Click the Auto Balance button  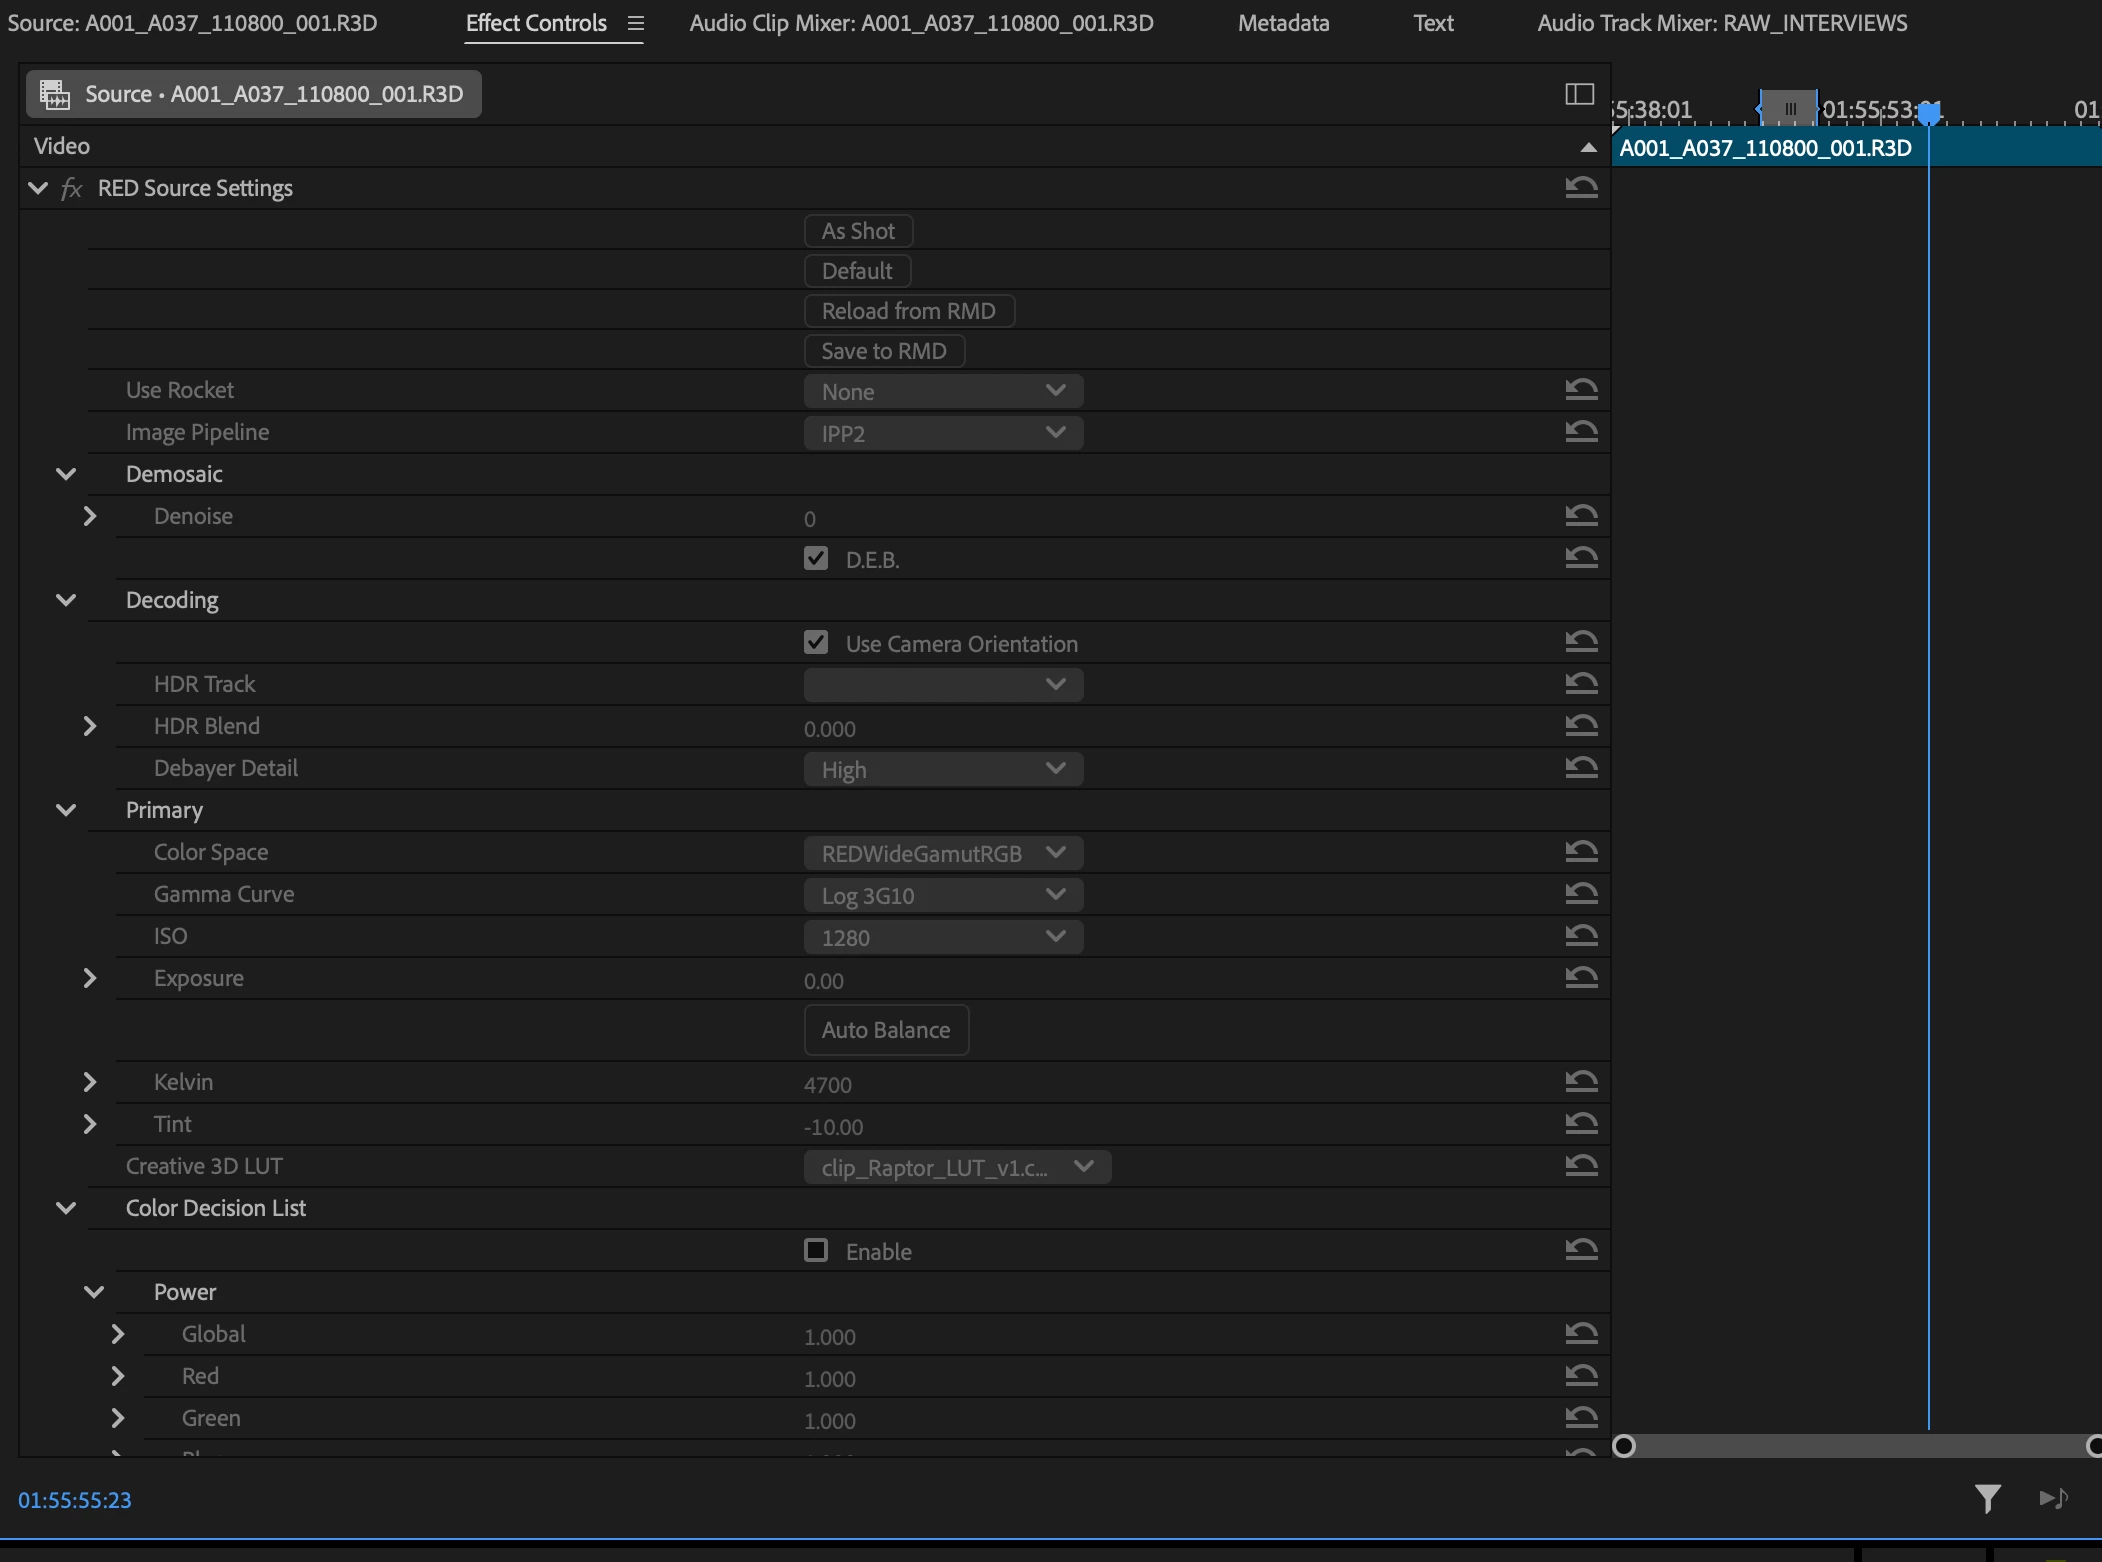tap(886, 1030)
